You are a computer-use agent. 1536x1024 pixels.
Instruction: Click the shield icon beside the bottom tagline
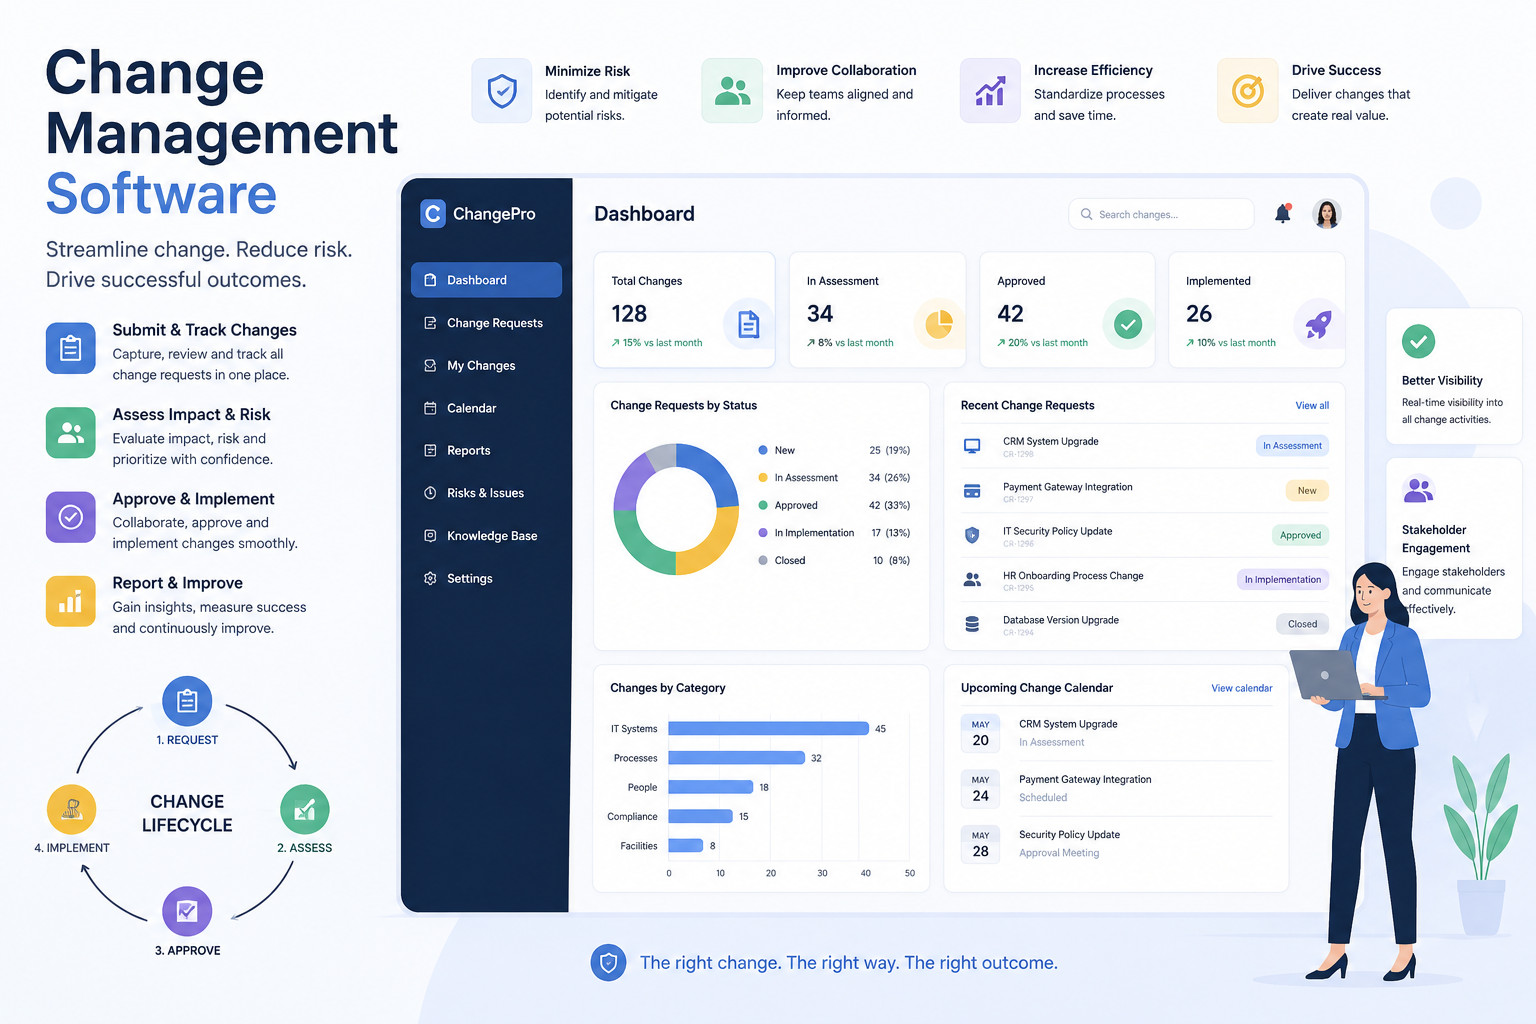point(608,963)
